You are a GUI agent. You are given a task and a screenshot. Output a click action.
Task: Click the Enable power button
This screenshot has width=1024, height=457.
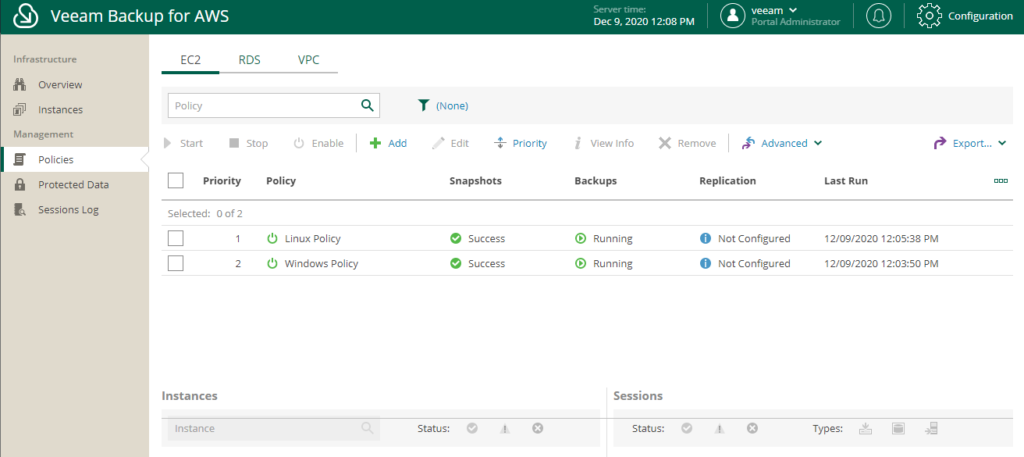(318, 143)
